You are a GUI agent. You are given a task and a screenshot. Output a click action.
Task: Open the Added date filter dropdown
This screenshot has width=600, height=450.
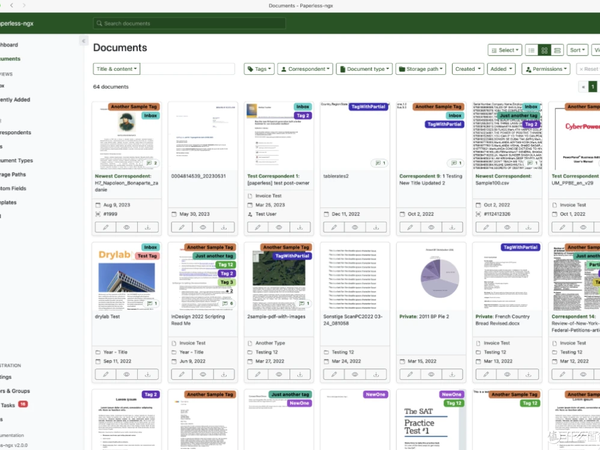(501, 69)
